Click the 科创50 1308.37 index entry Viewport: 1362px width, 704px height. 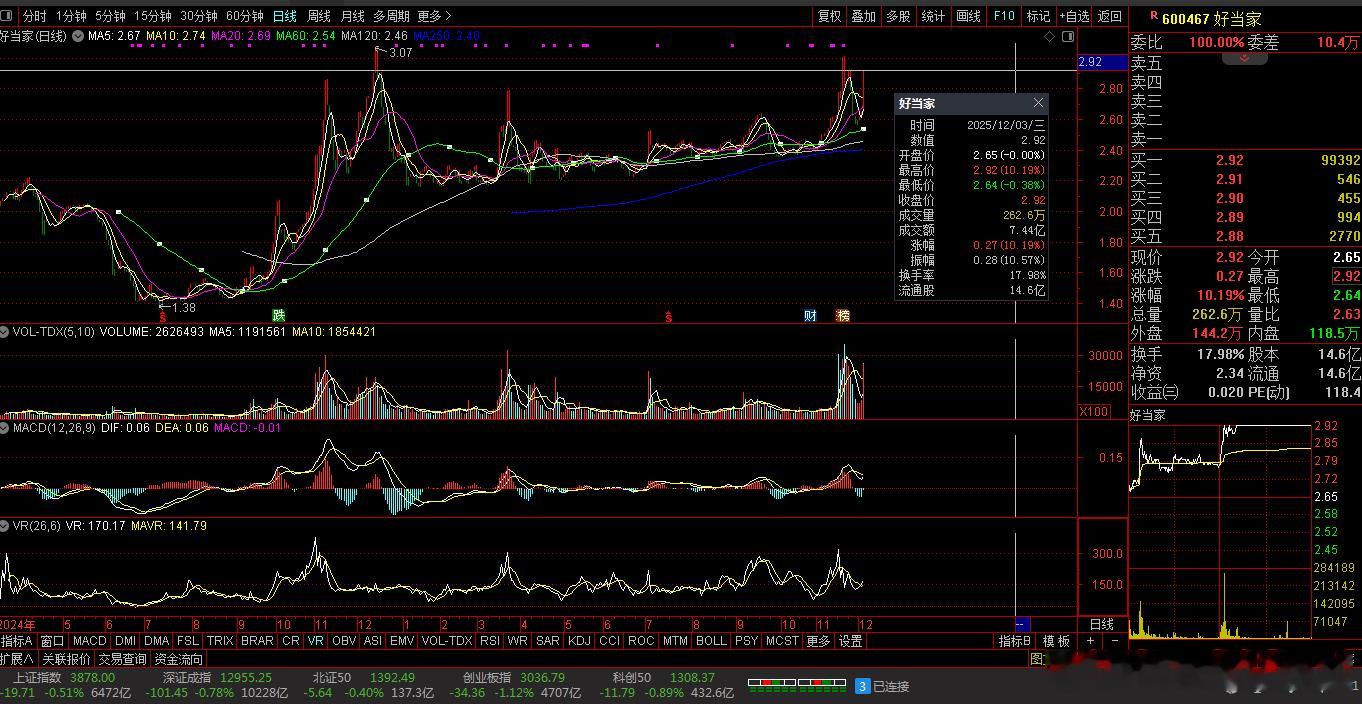point(663,677)
